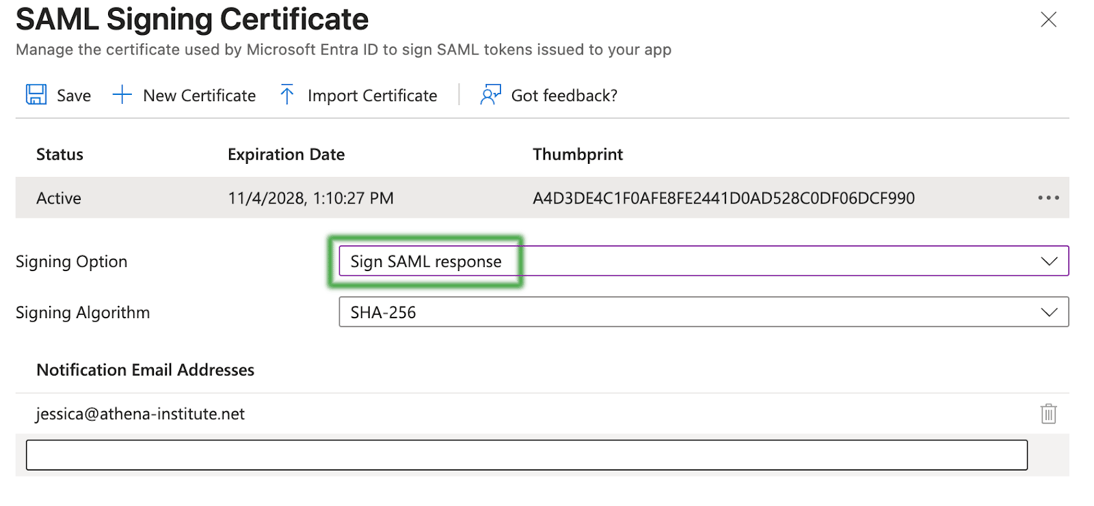Click the certificate thumbprint value
This screenshot has height=506, width=1094.
point(723,198)
